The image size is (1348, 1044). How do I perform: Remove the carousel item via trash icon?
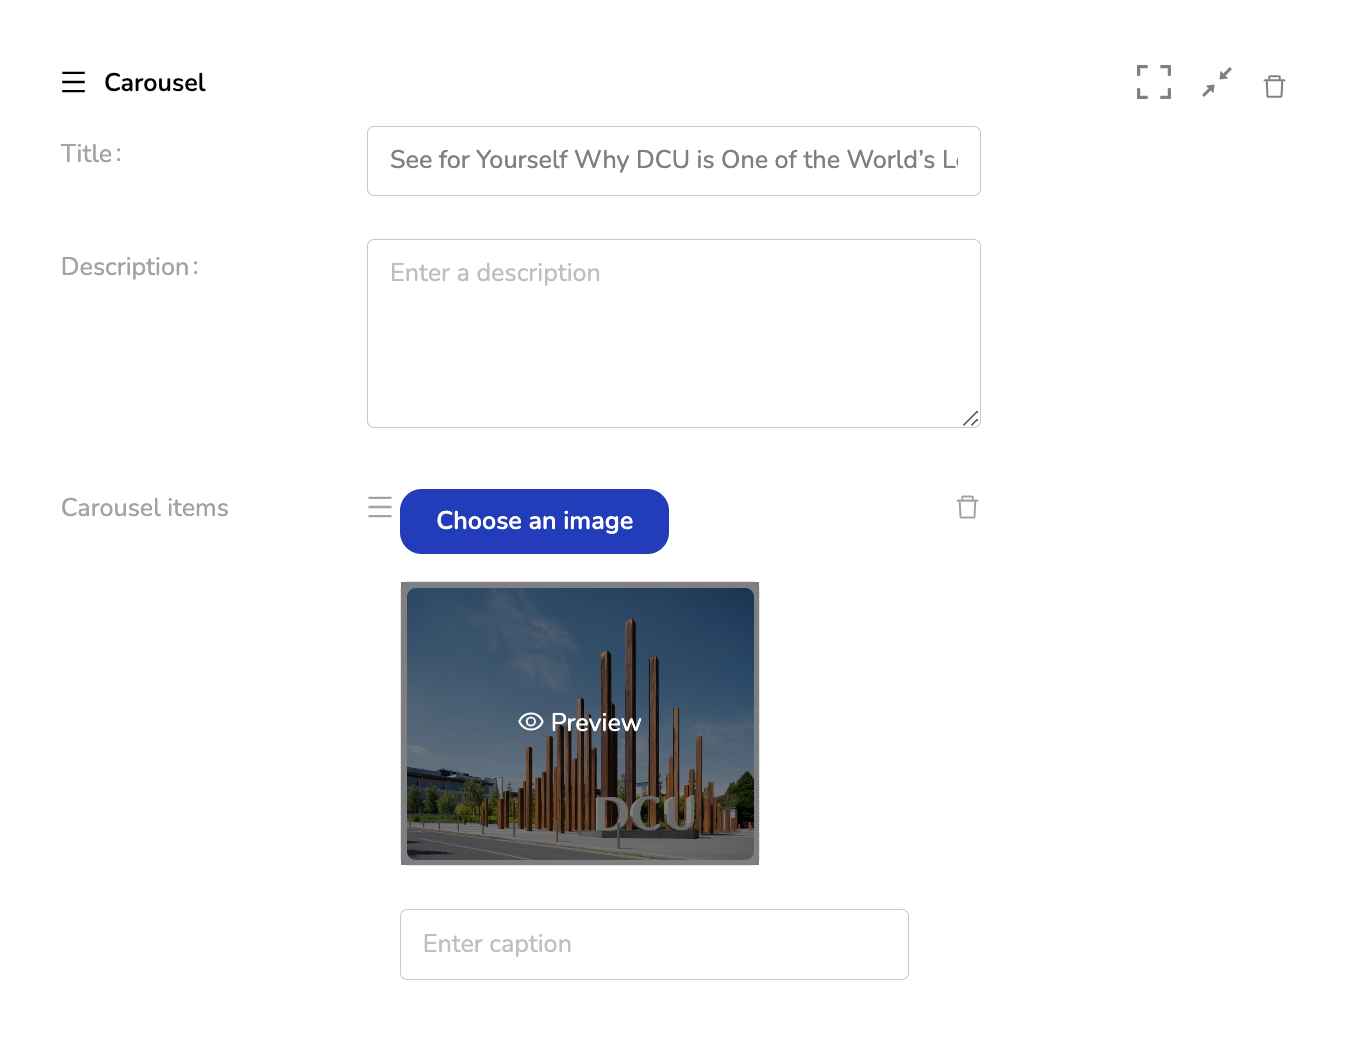(967, 507)
